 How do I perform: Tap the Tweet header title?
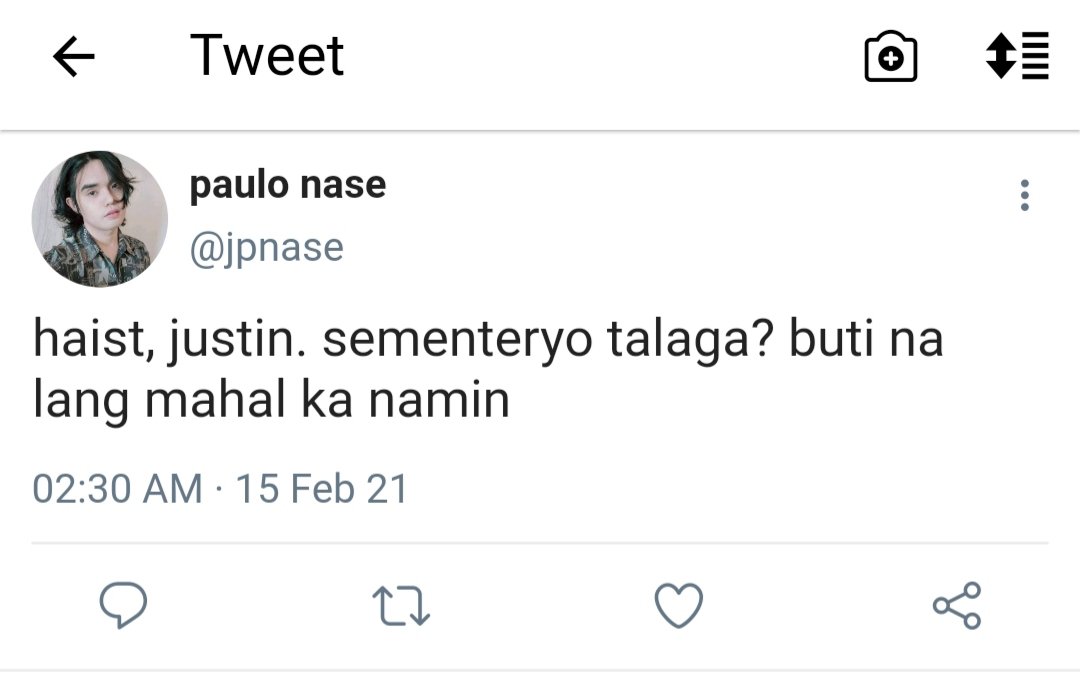(267, 56)
